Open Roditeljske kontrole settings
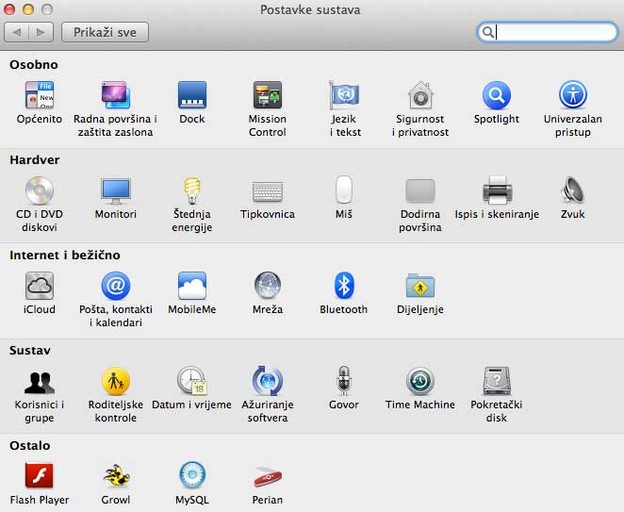Image resolution: width=624 pixels, height=512 pixels. coord(115,381)
